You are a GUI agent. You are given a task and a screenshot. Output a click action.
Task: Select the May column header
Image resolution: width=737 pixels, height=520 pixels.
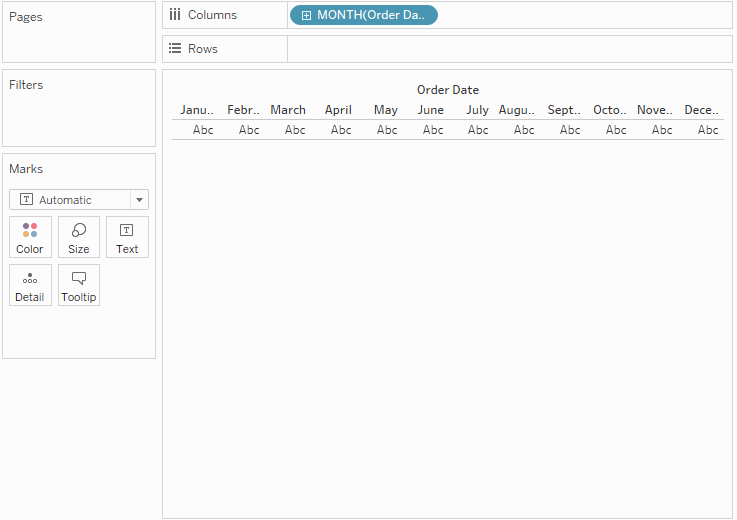[385, 110]
